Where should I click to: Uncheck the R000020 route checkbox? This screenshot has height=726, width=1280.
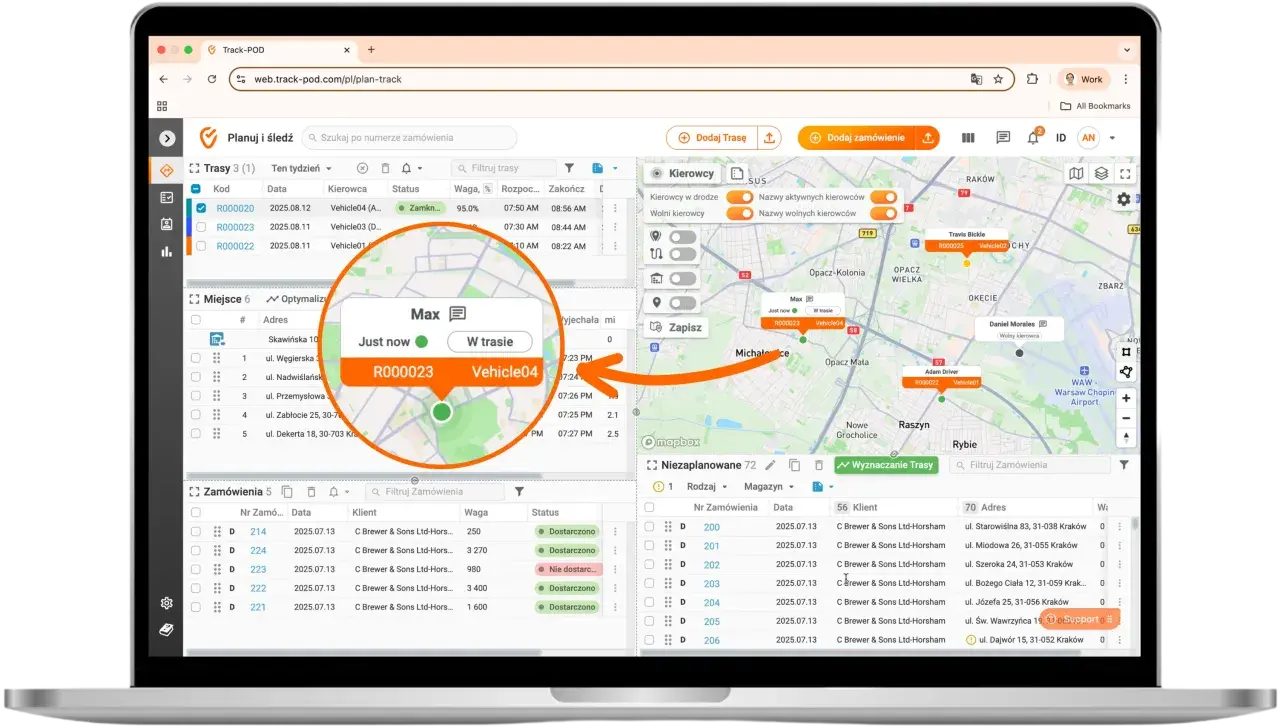tap(202, 208)
